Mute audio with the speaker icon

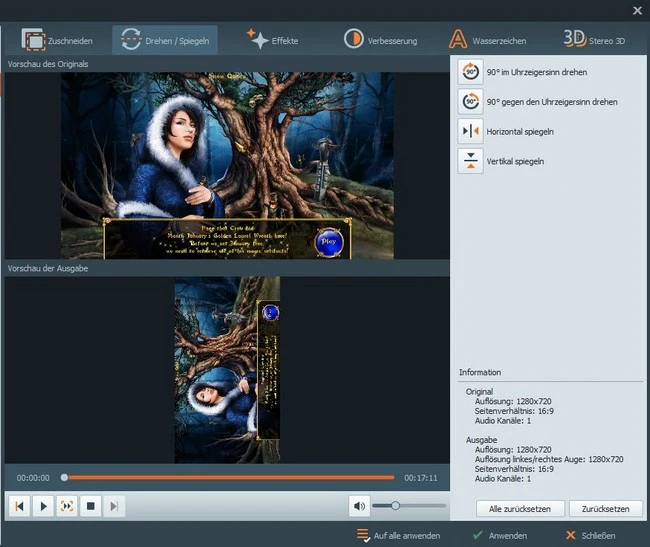[359, 506]
